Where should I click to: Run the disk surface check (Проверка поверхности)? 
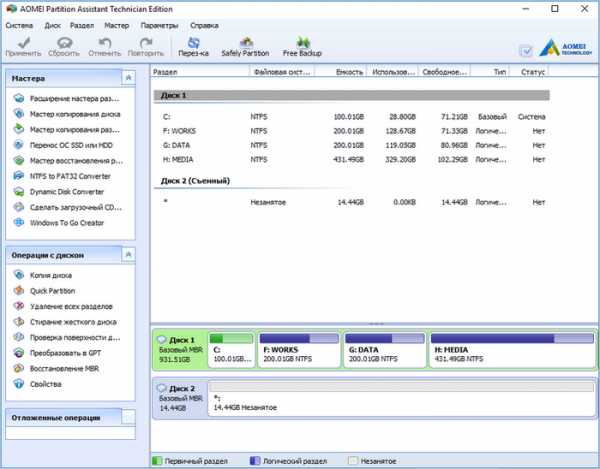tap(67, 337)
